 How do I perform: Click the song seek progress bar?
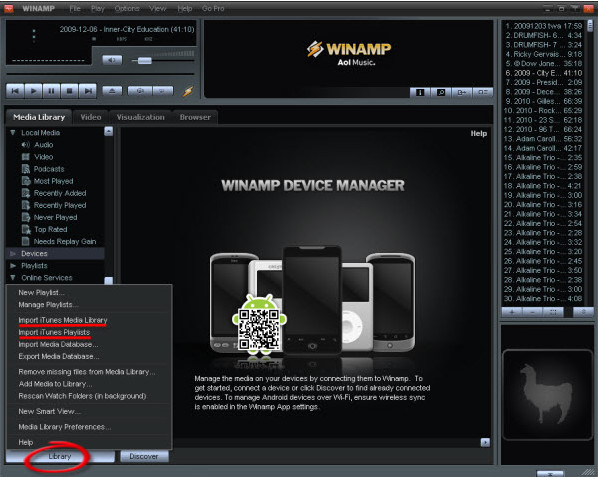(100, 74)
